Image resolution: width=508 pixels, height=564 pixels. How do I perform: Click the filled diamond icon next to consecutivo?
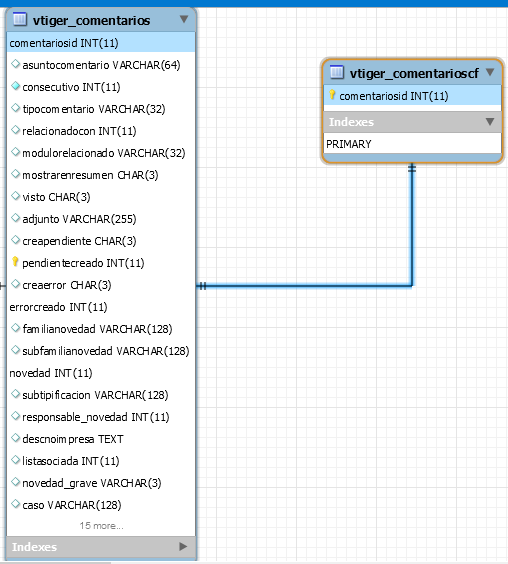[15, 86]
